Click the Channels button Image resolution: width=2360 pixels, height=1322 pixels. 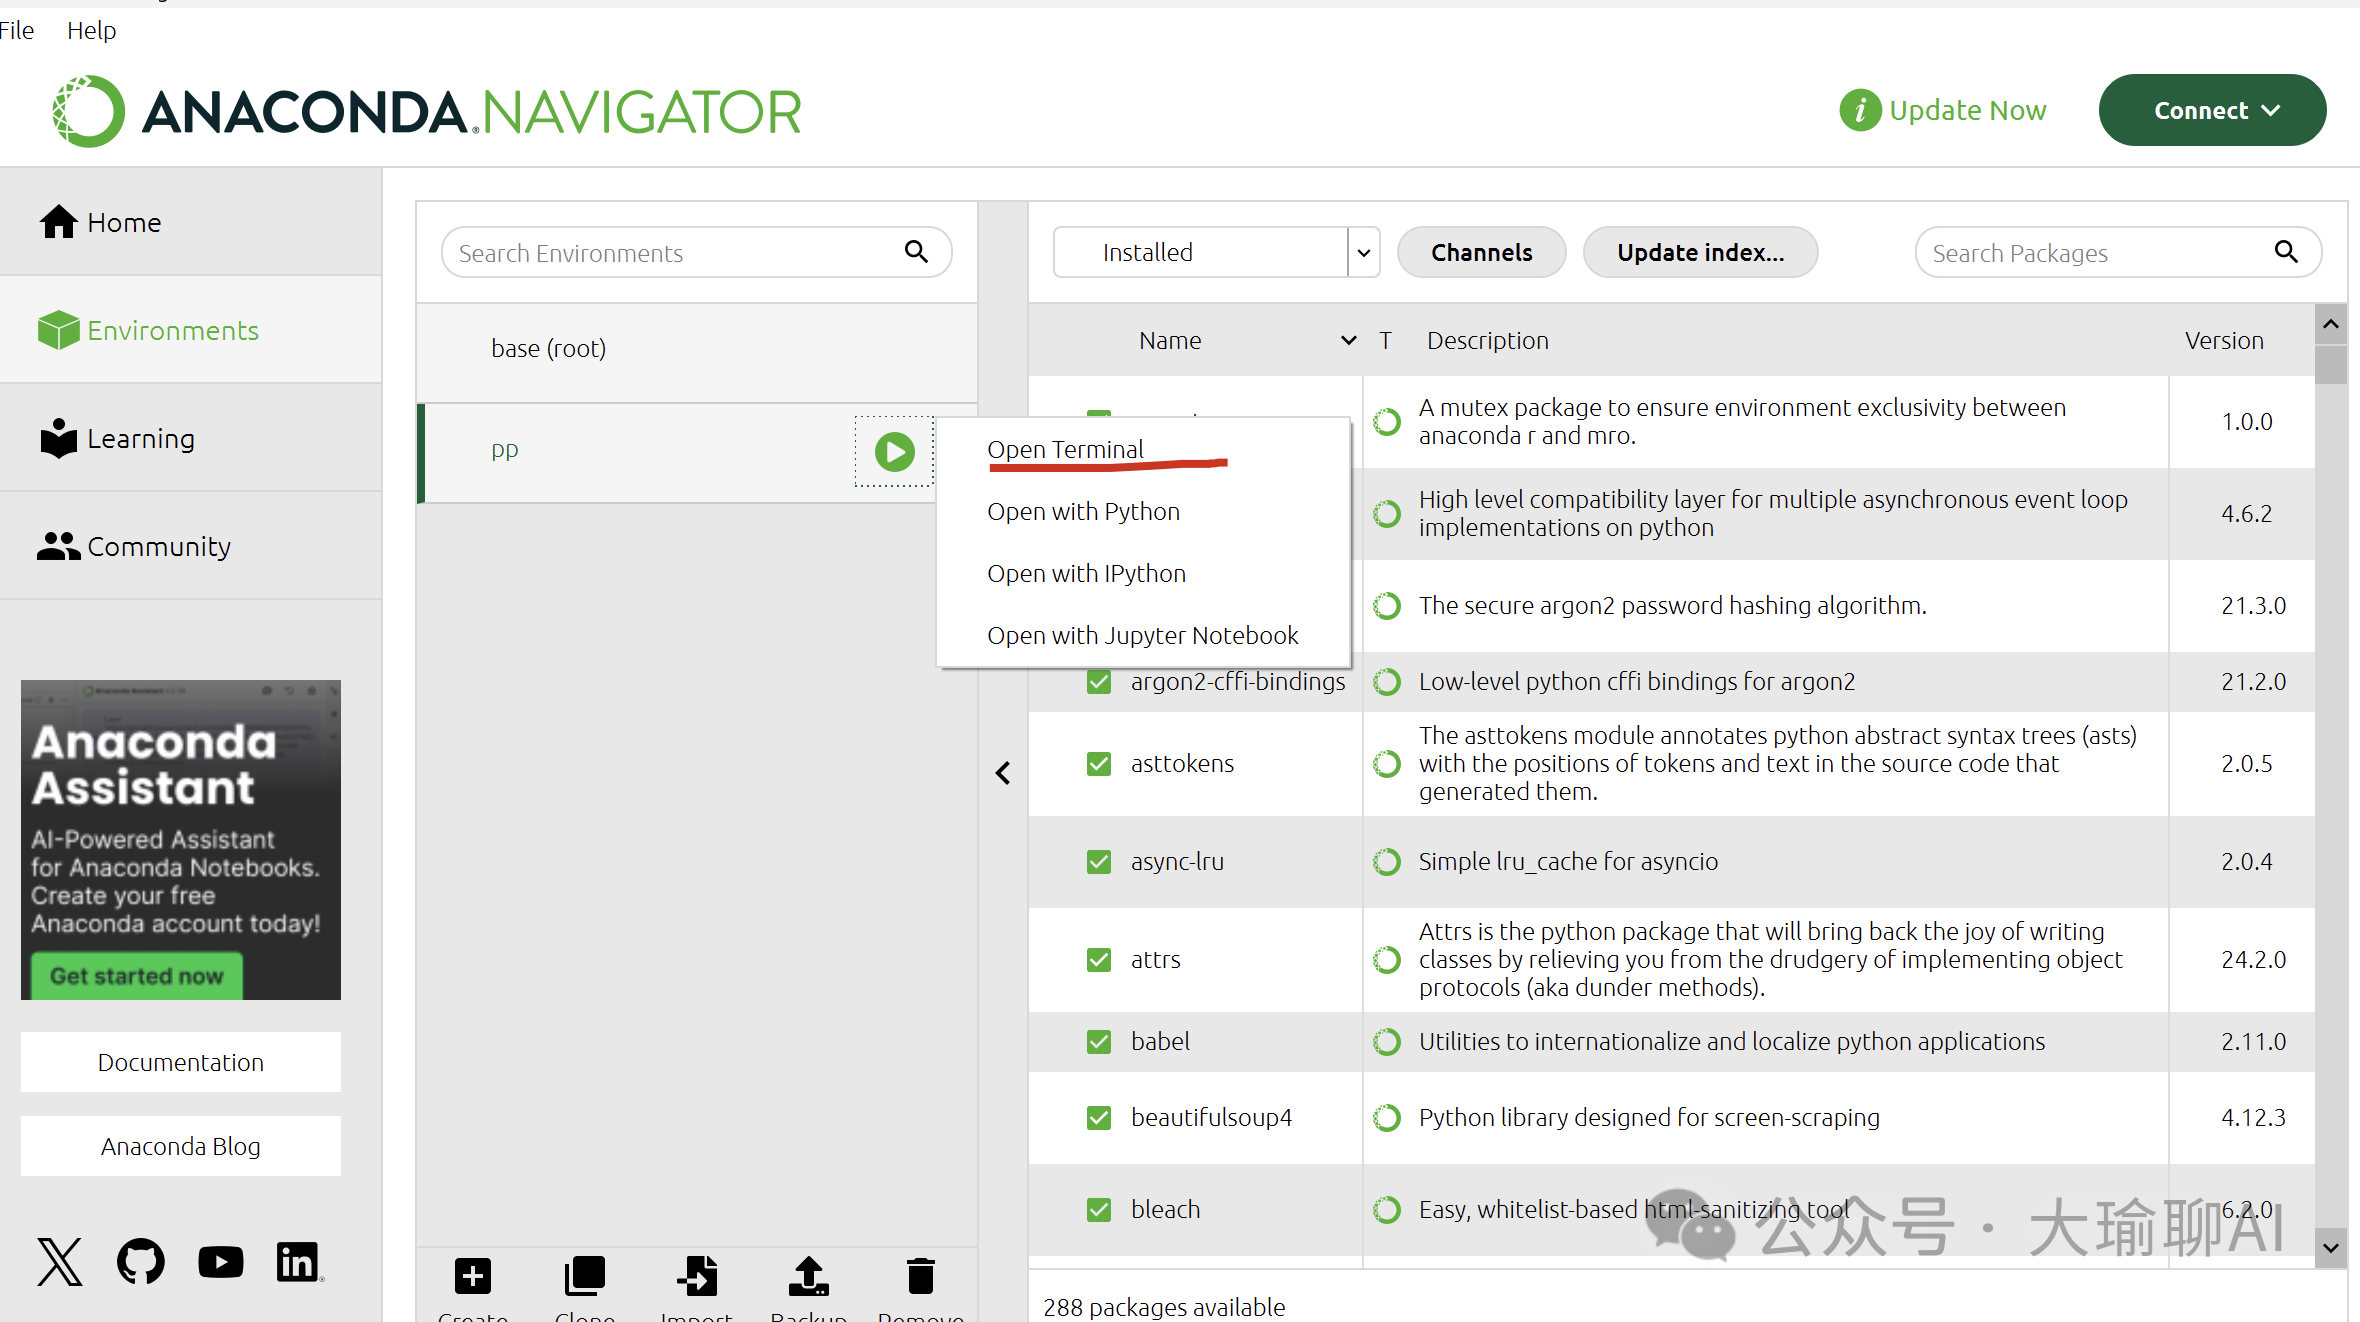pos(1481,253)
